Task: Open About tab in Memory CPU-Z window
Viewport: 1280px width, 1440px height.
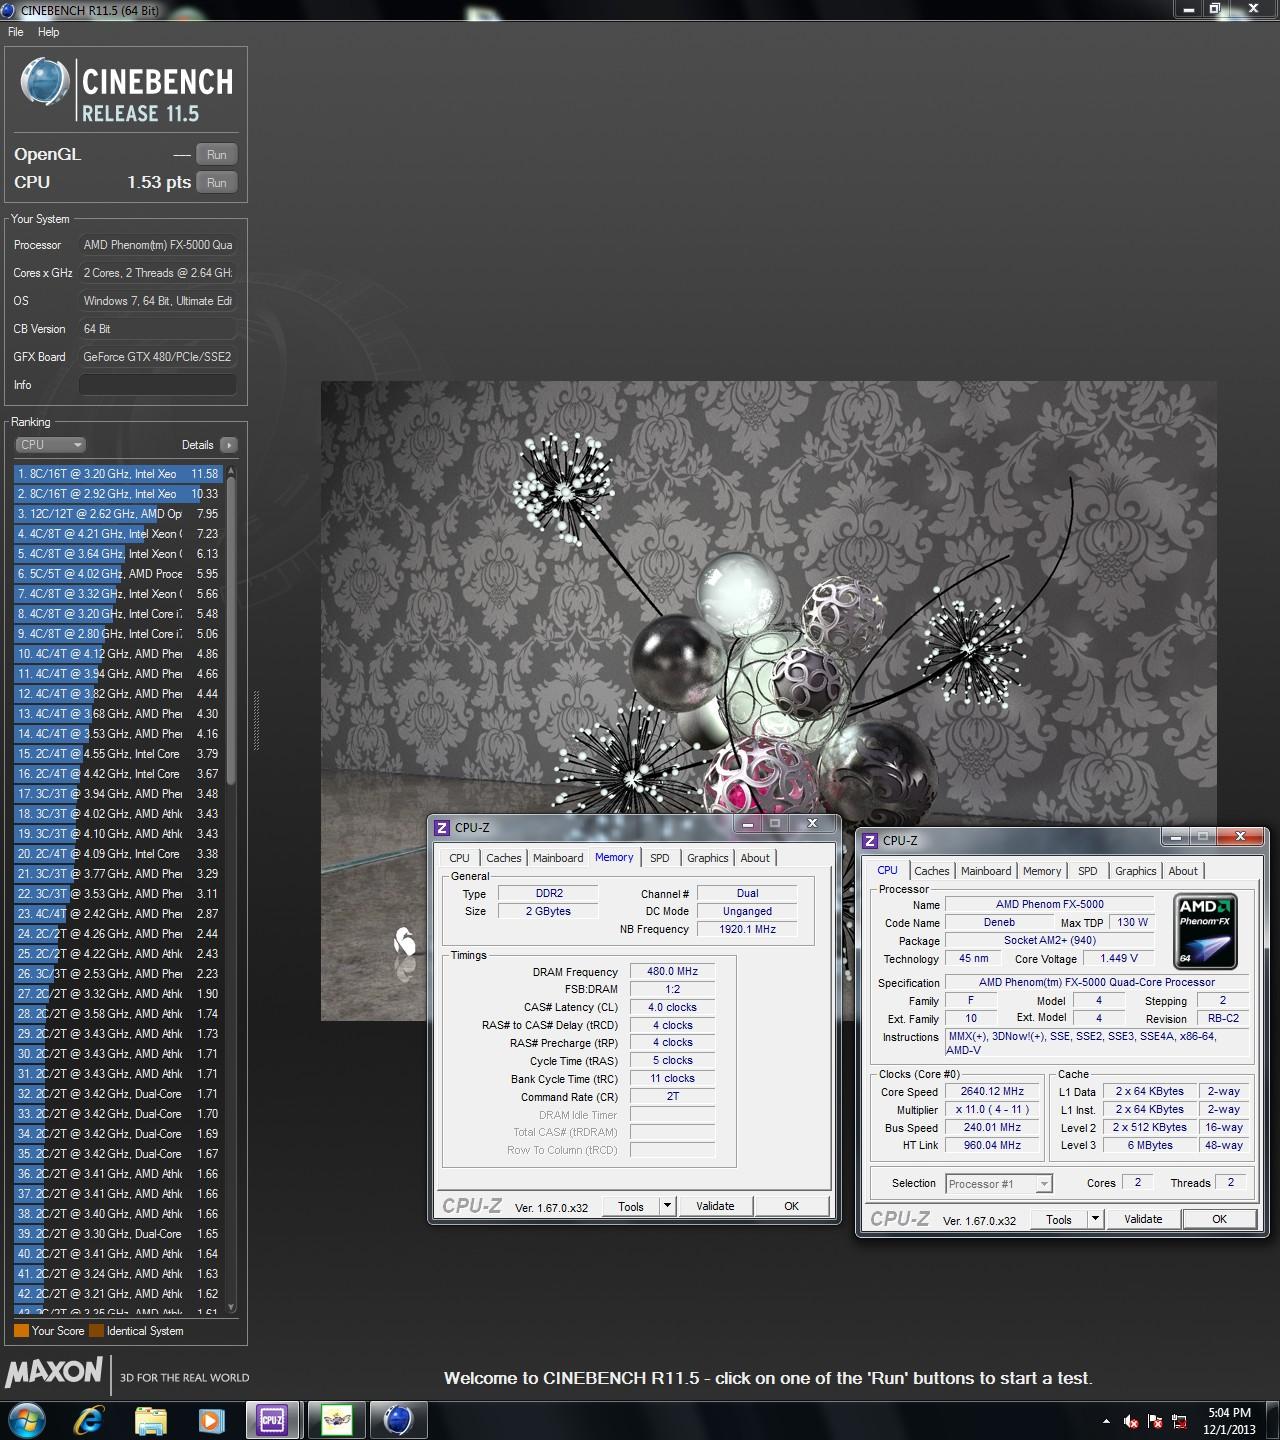Action: pyautogui.click(x=755, y=858)
